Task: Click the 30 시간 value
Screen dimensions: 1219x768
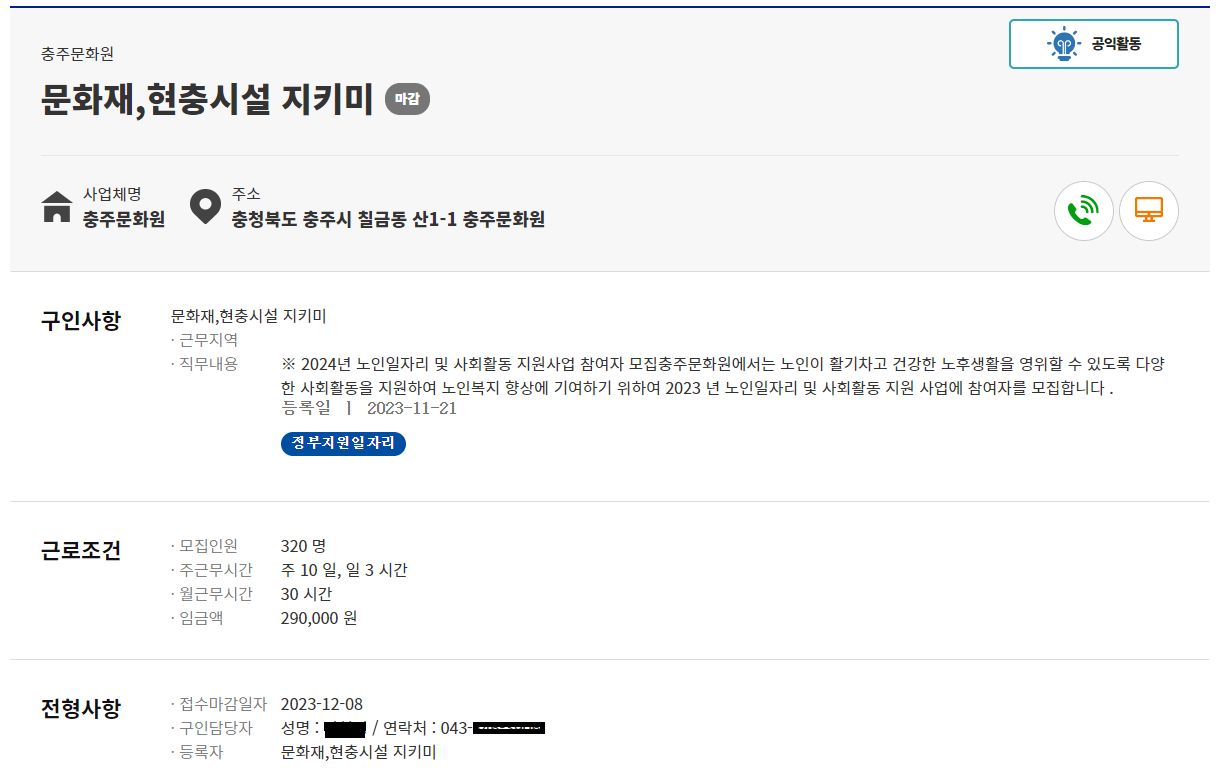Action: pyautogui.click(x=306, y=594)
